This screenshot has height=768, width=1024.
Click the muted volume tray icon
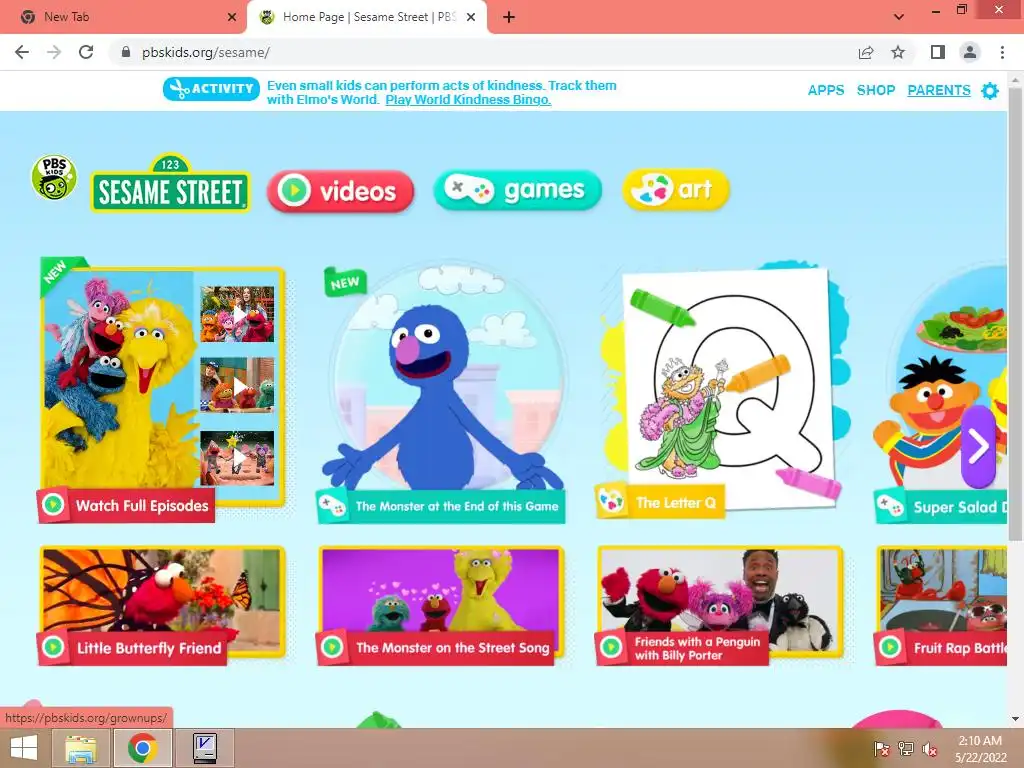click(929, 749)
